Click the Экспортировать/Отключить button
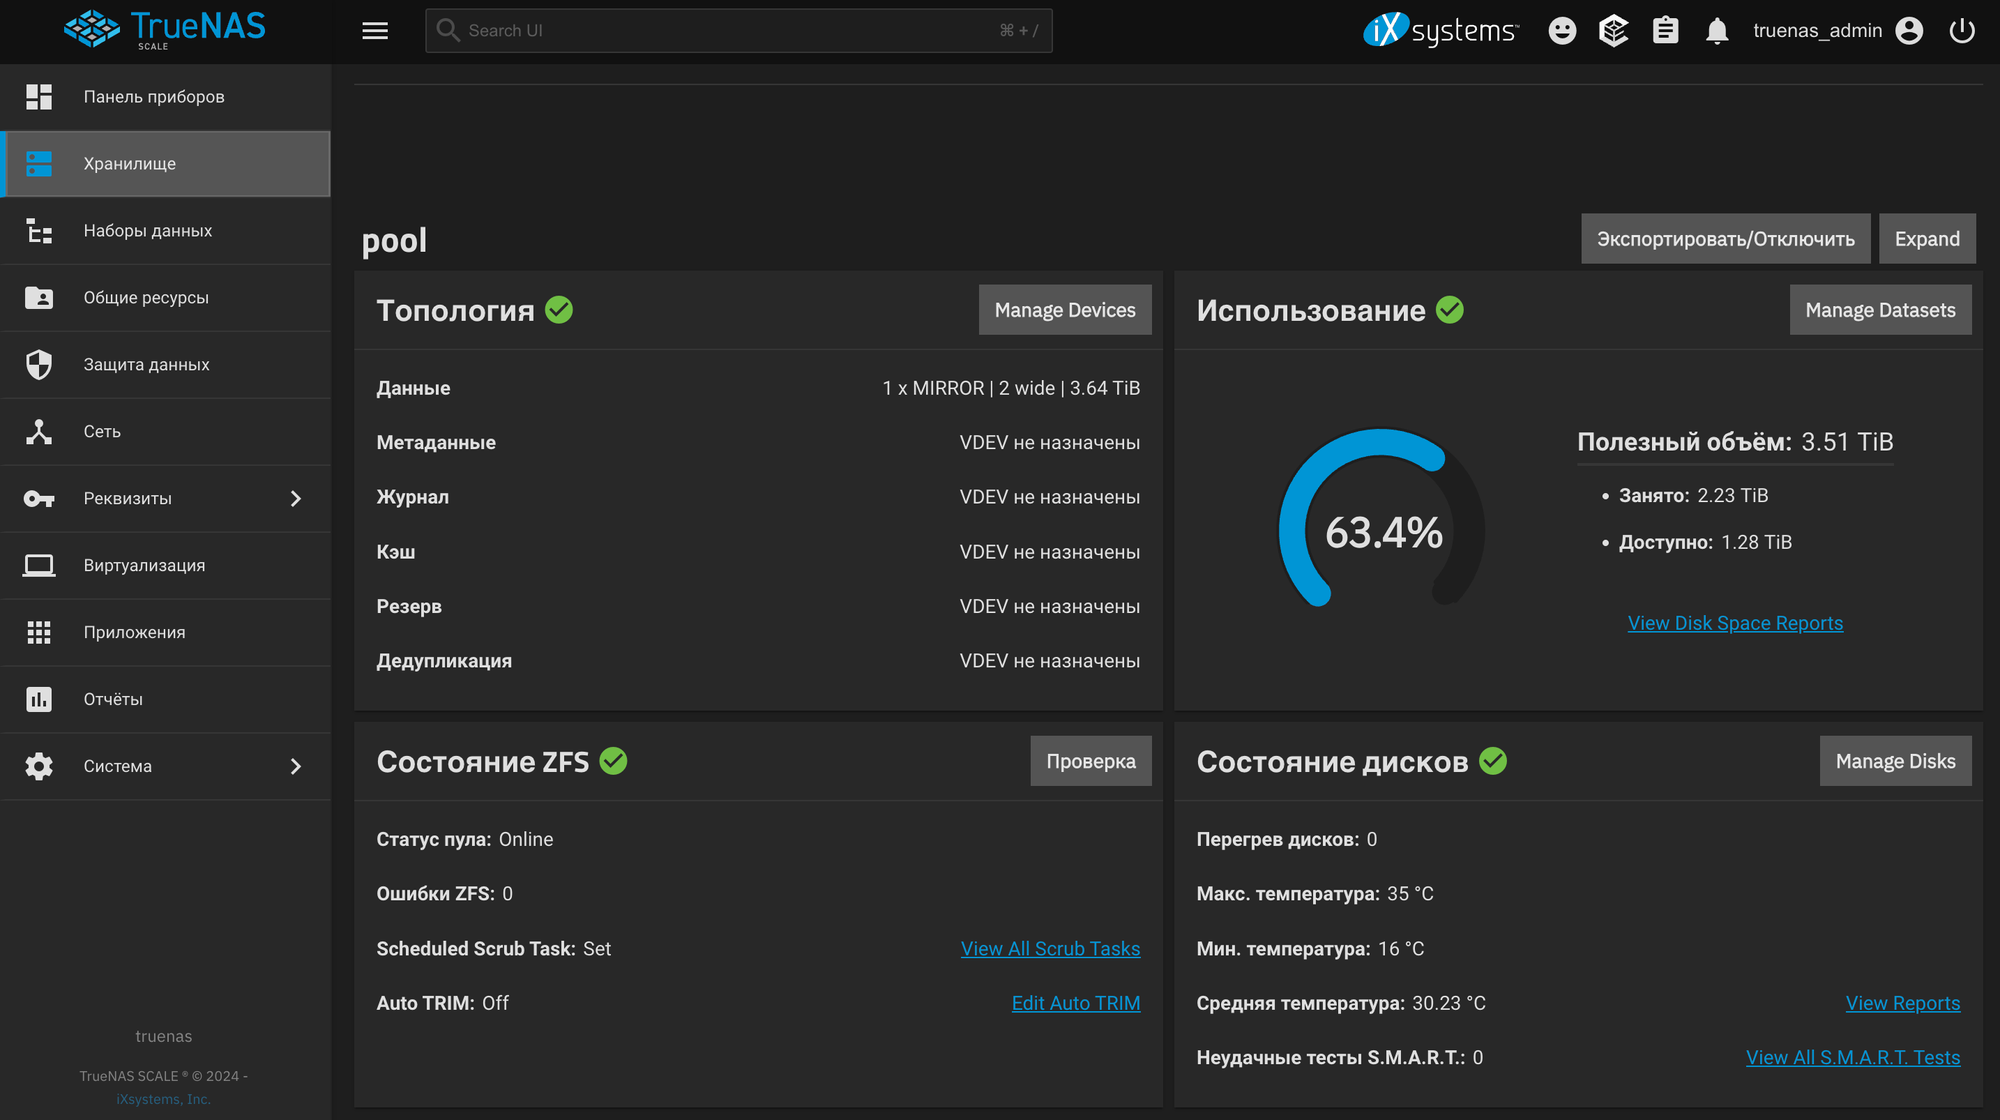The height and width of the screenshot is (1120, 2000). pos(1726,239)
